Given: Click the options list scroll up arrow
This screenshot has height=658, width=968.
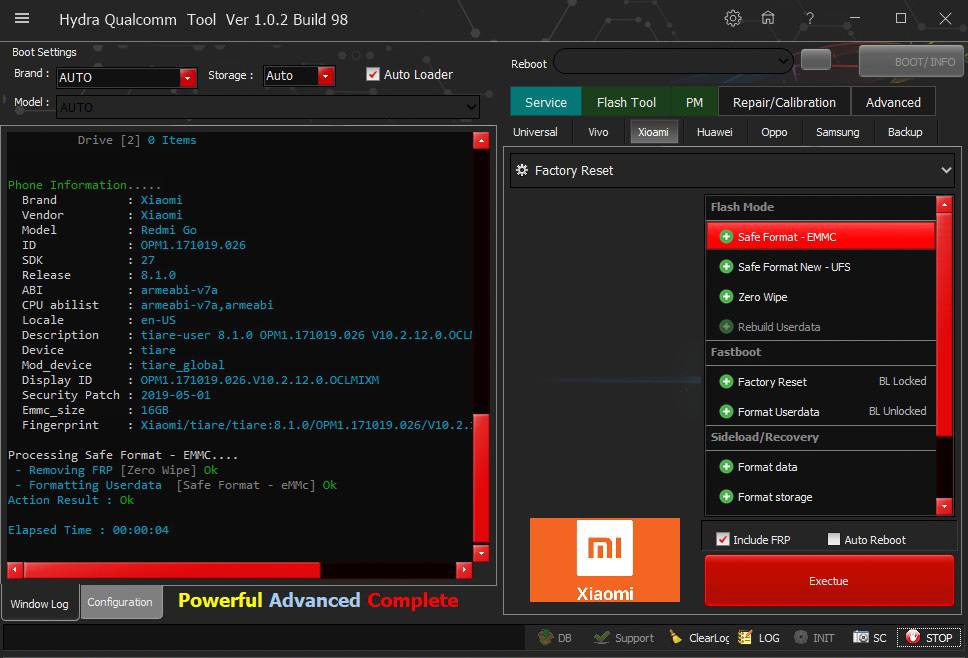Looking at the screenshot, I should [944, 204].
